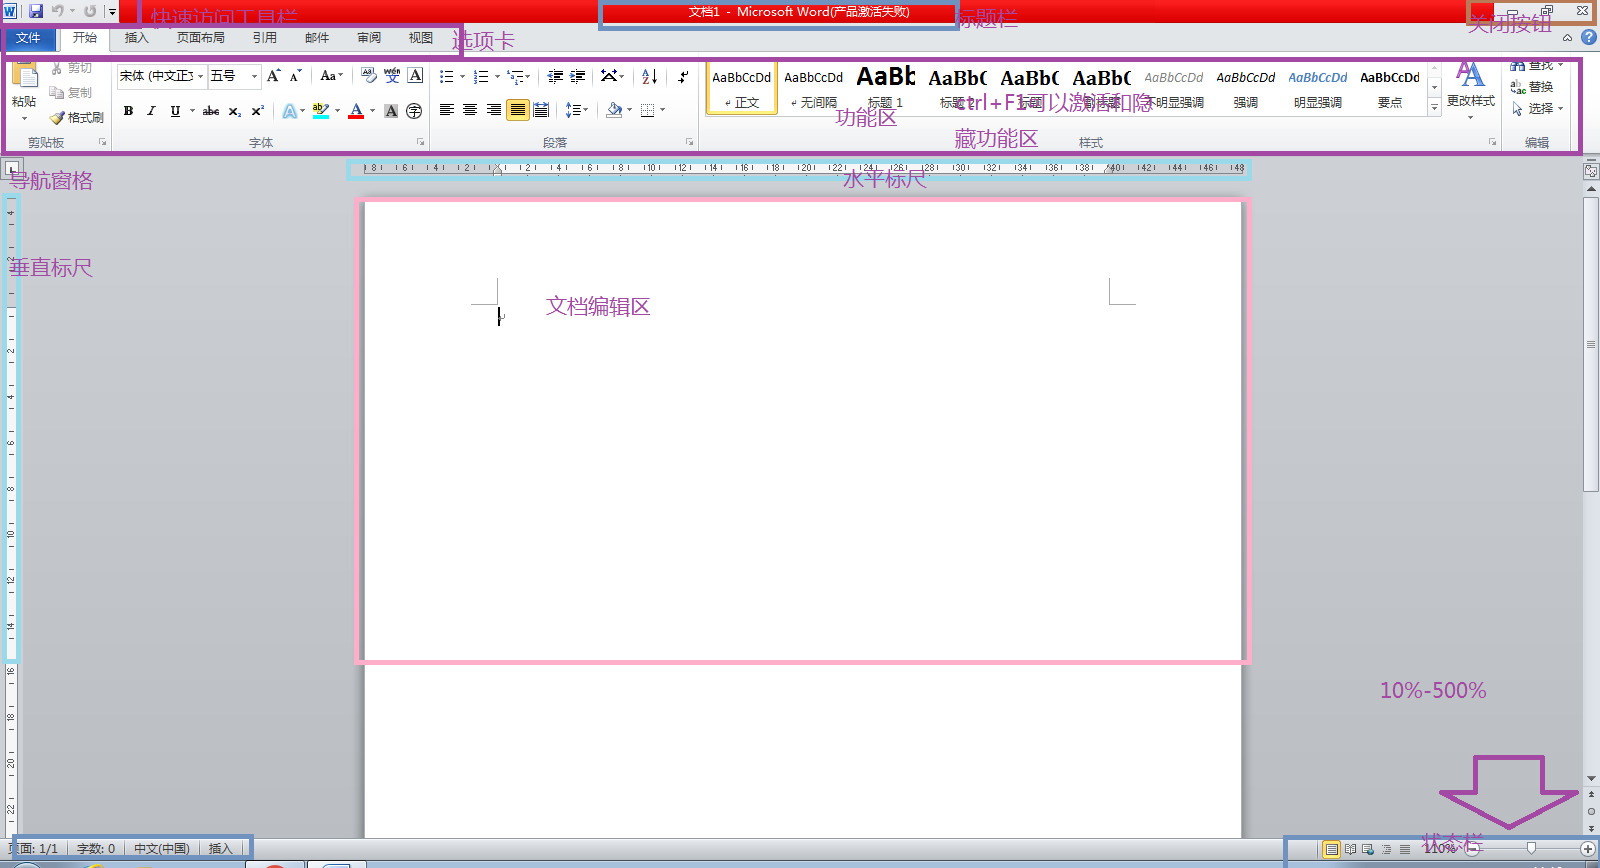This screenshot has width=1600, height=868.
Task: Open the Line Spacing dropdown
Action: click(x=576, y=110)
